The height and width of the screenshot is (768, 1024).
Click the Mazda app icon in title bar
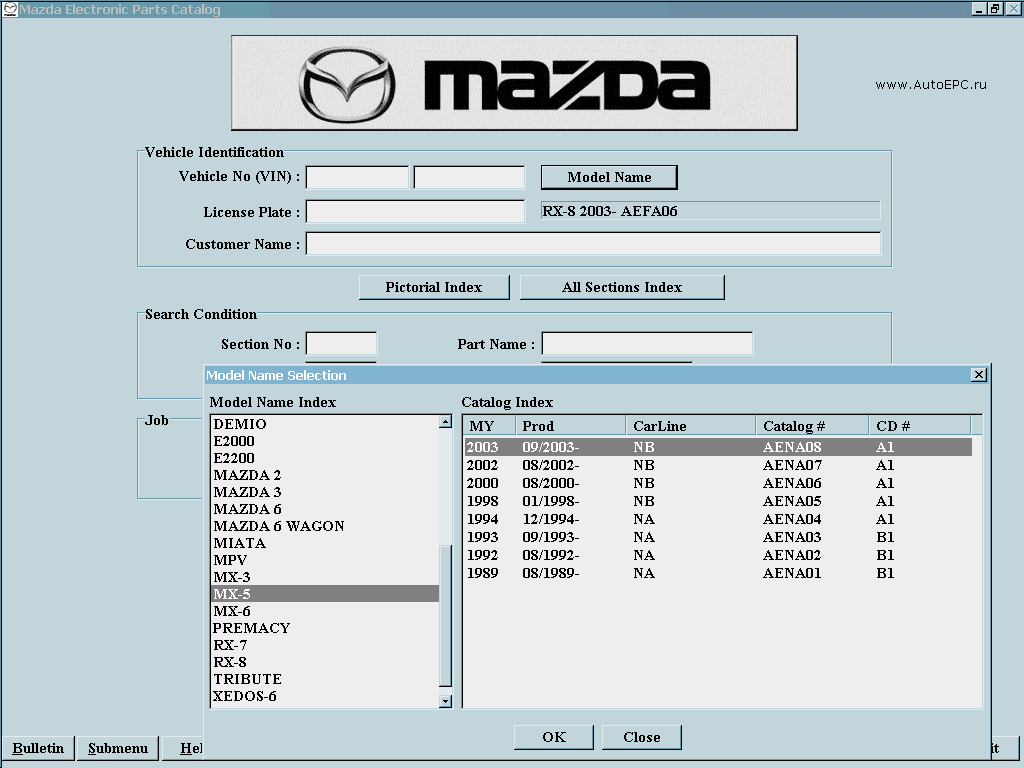10,9
